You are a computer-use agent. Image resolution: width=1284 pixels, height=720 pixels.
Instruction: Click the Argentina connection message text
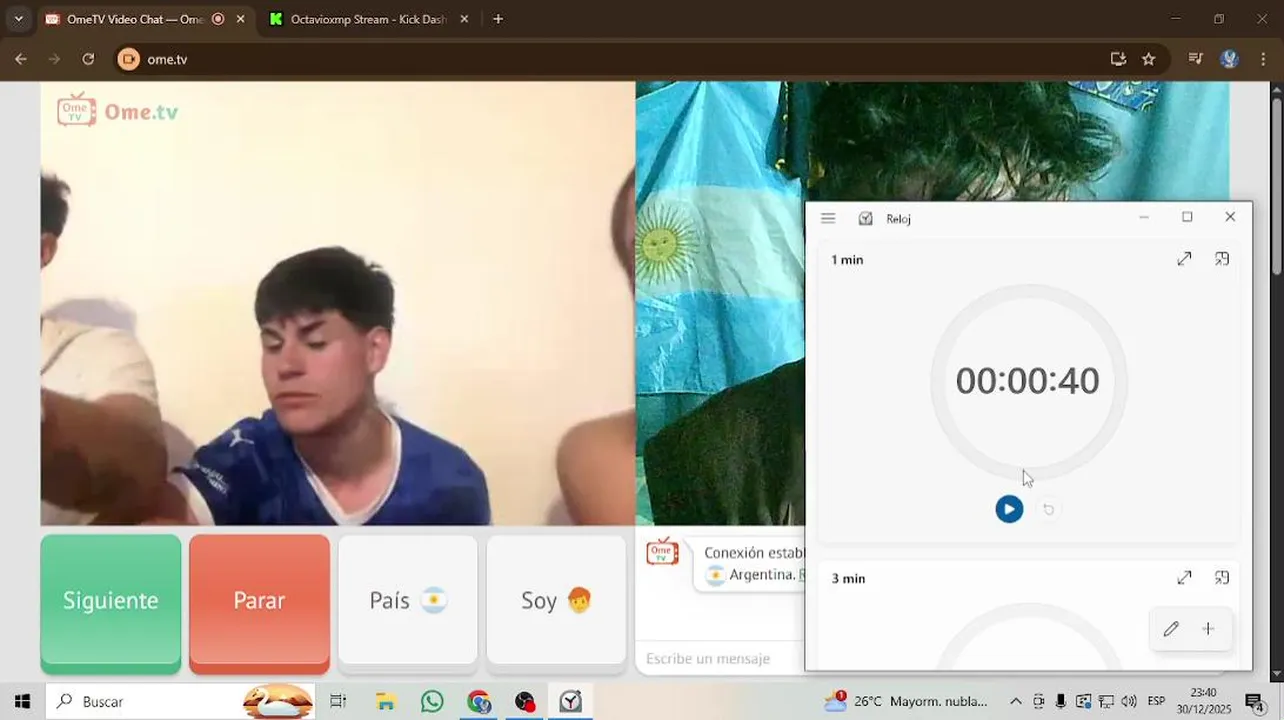(754, 564)
